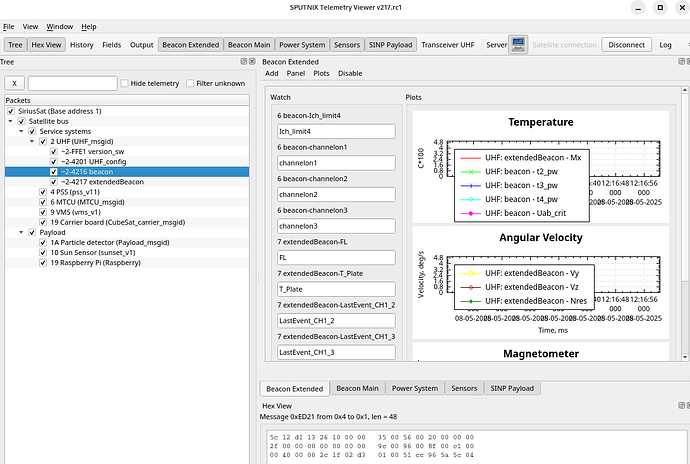Click the magenta Uab_crit legend marker
This screenshot has height=464, width=690.
pos(471,213)
